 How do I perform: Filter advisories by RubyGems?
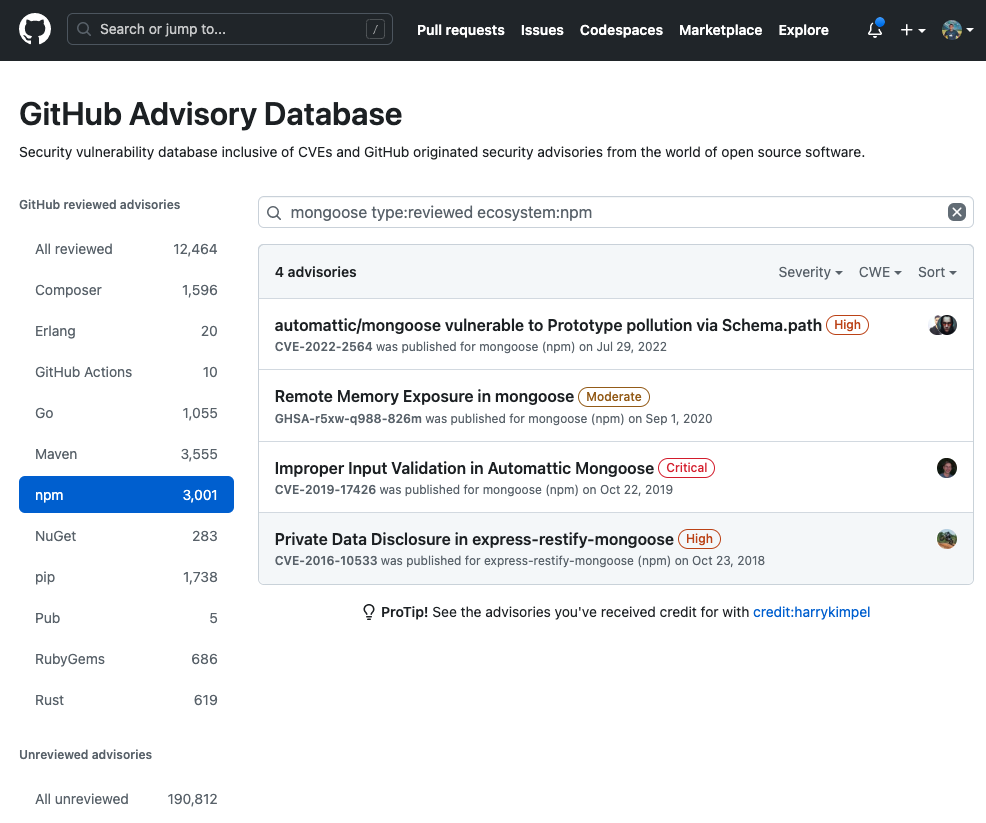pos(126,659)
